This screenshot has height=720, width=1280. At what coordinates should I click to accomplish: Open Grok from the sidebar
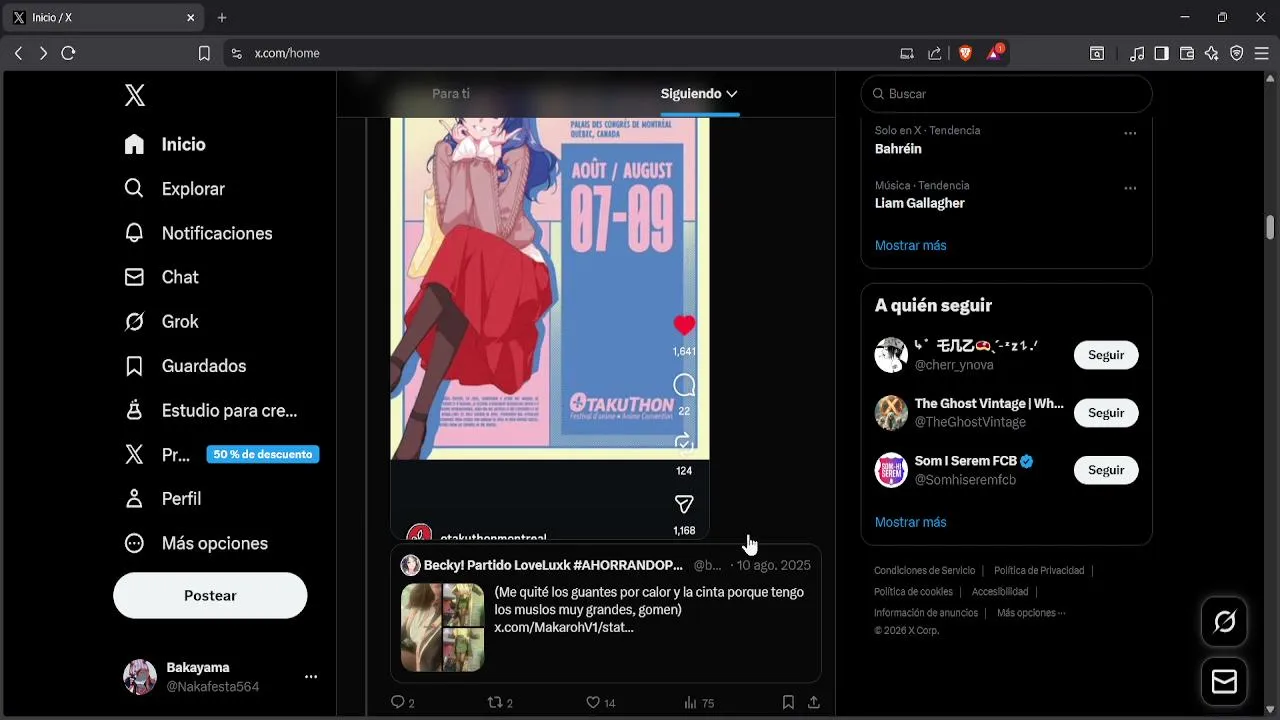(x=161, y=321)
